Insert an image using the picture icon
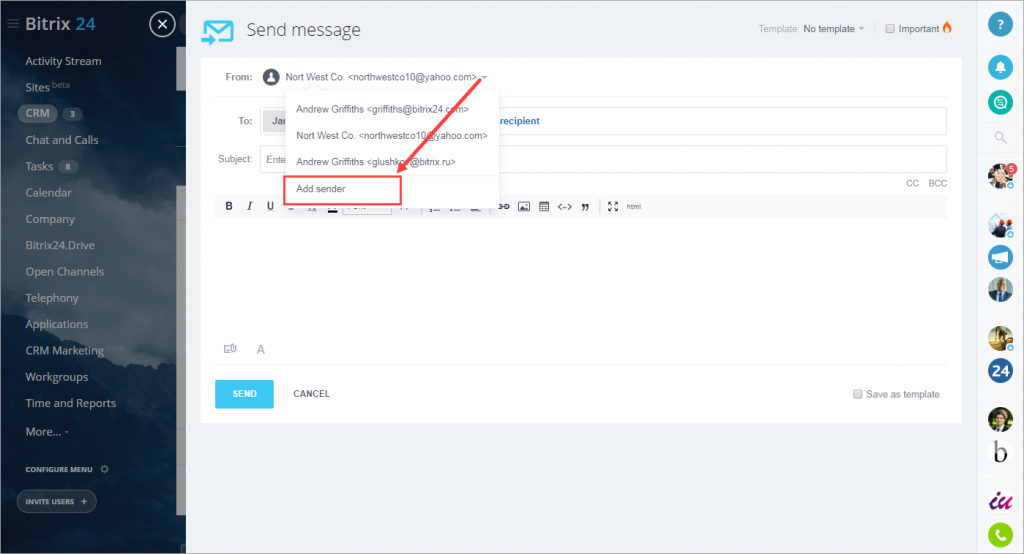Image resolution: width=1024 pixels, height=554 pixels. pos(524,206)
